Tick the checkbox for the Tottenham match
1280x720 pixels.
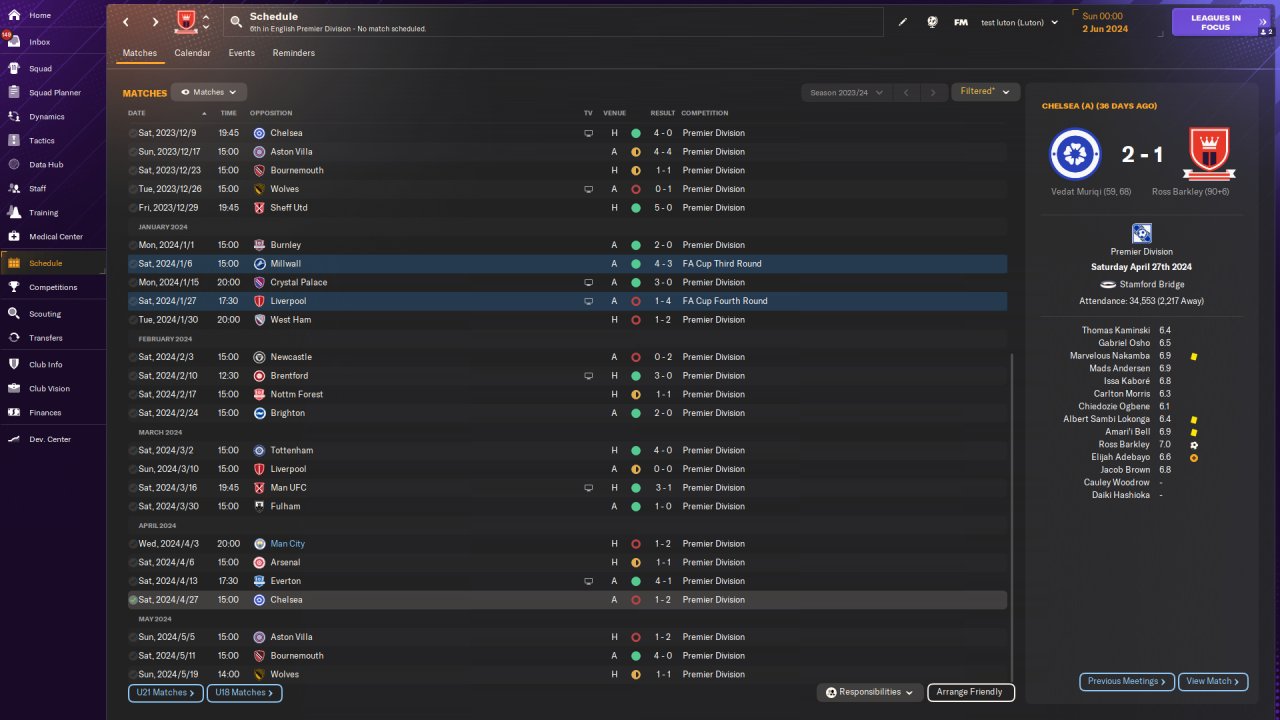coord(133,451)
